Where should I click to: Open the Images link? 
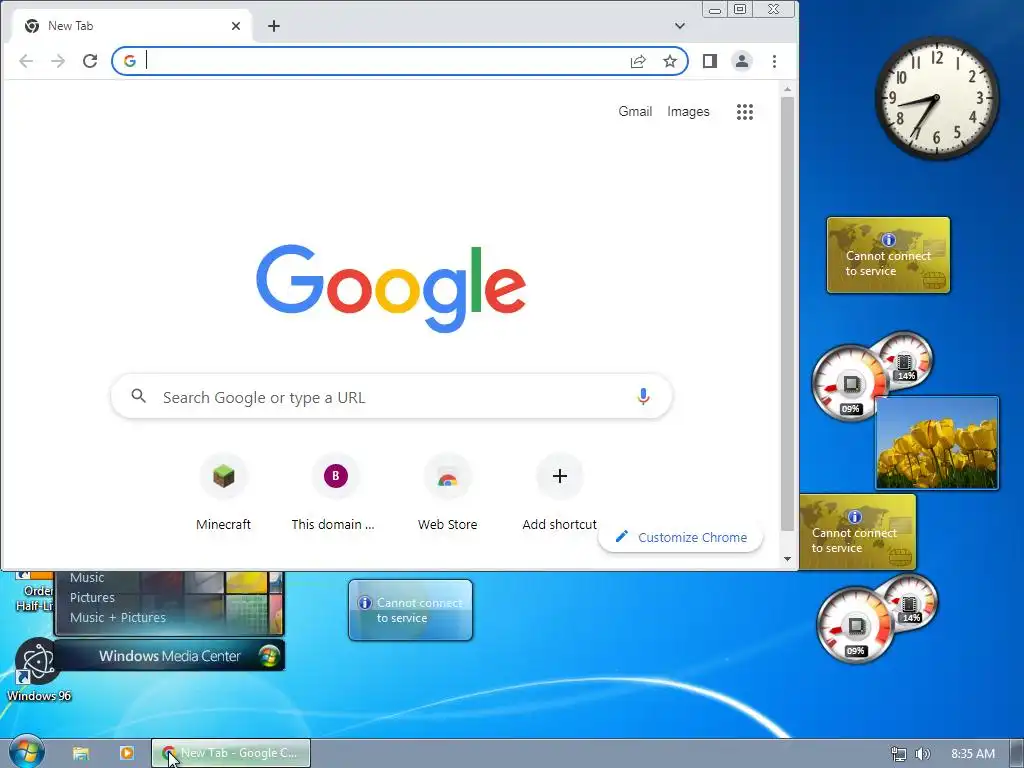688,112
